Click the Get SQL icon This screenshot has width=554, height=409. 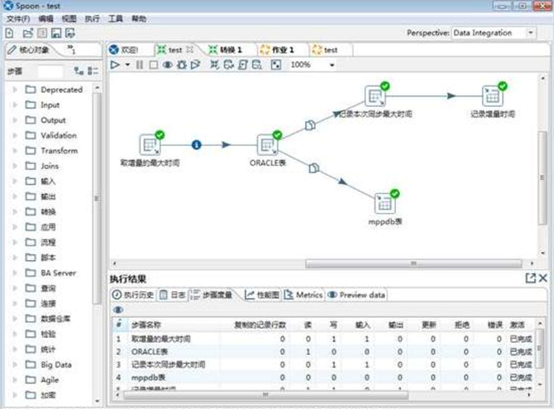click(x=243, y=65)
